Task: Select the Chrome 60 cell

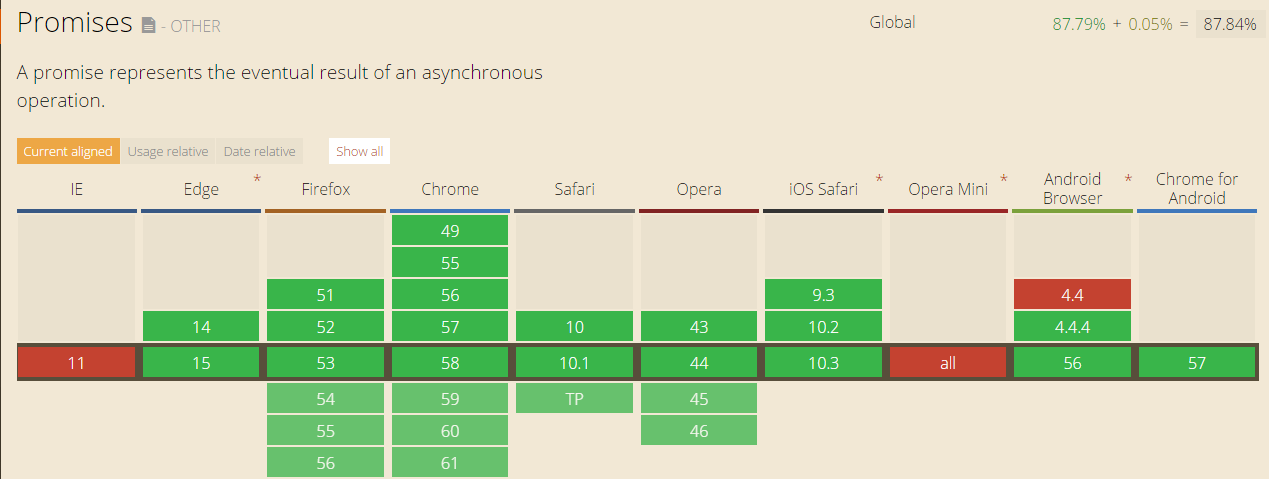Action: [450, 431]
